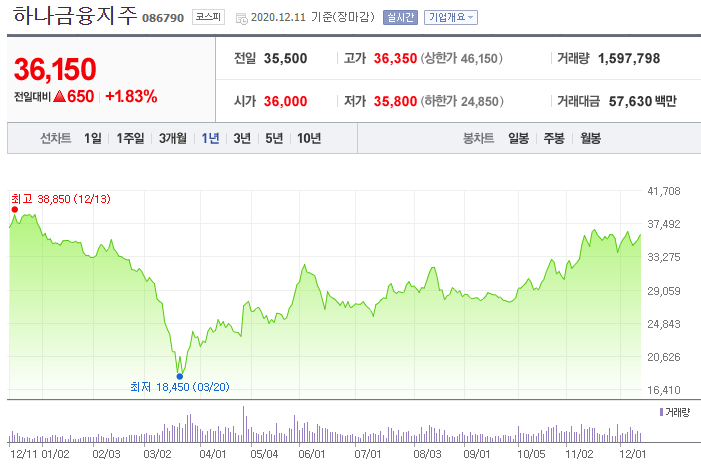This screenshot has width=701, height=466.
Task: Click the 24,843 y-axis label
Action: click(664, 324)
